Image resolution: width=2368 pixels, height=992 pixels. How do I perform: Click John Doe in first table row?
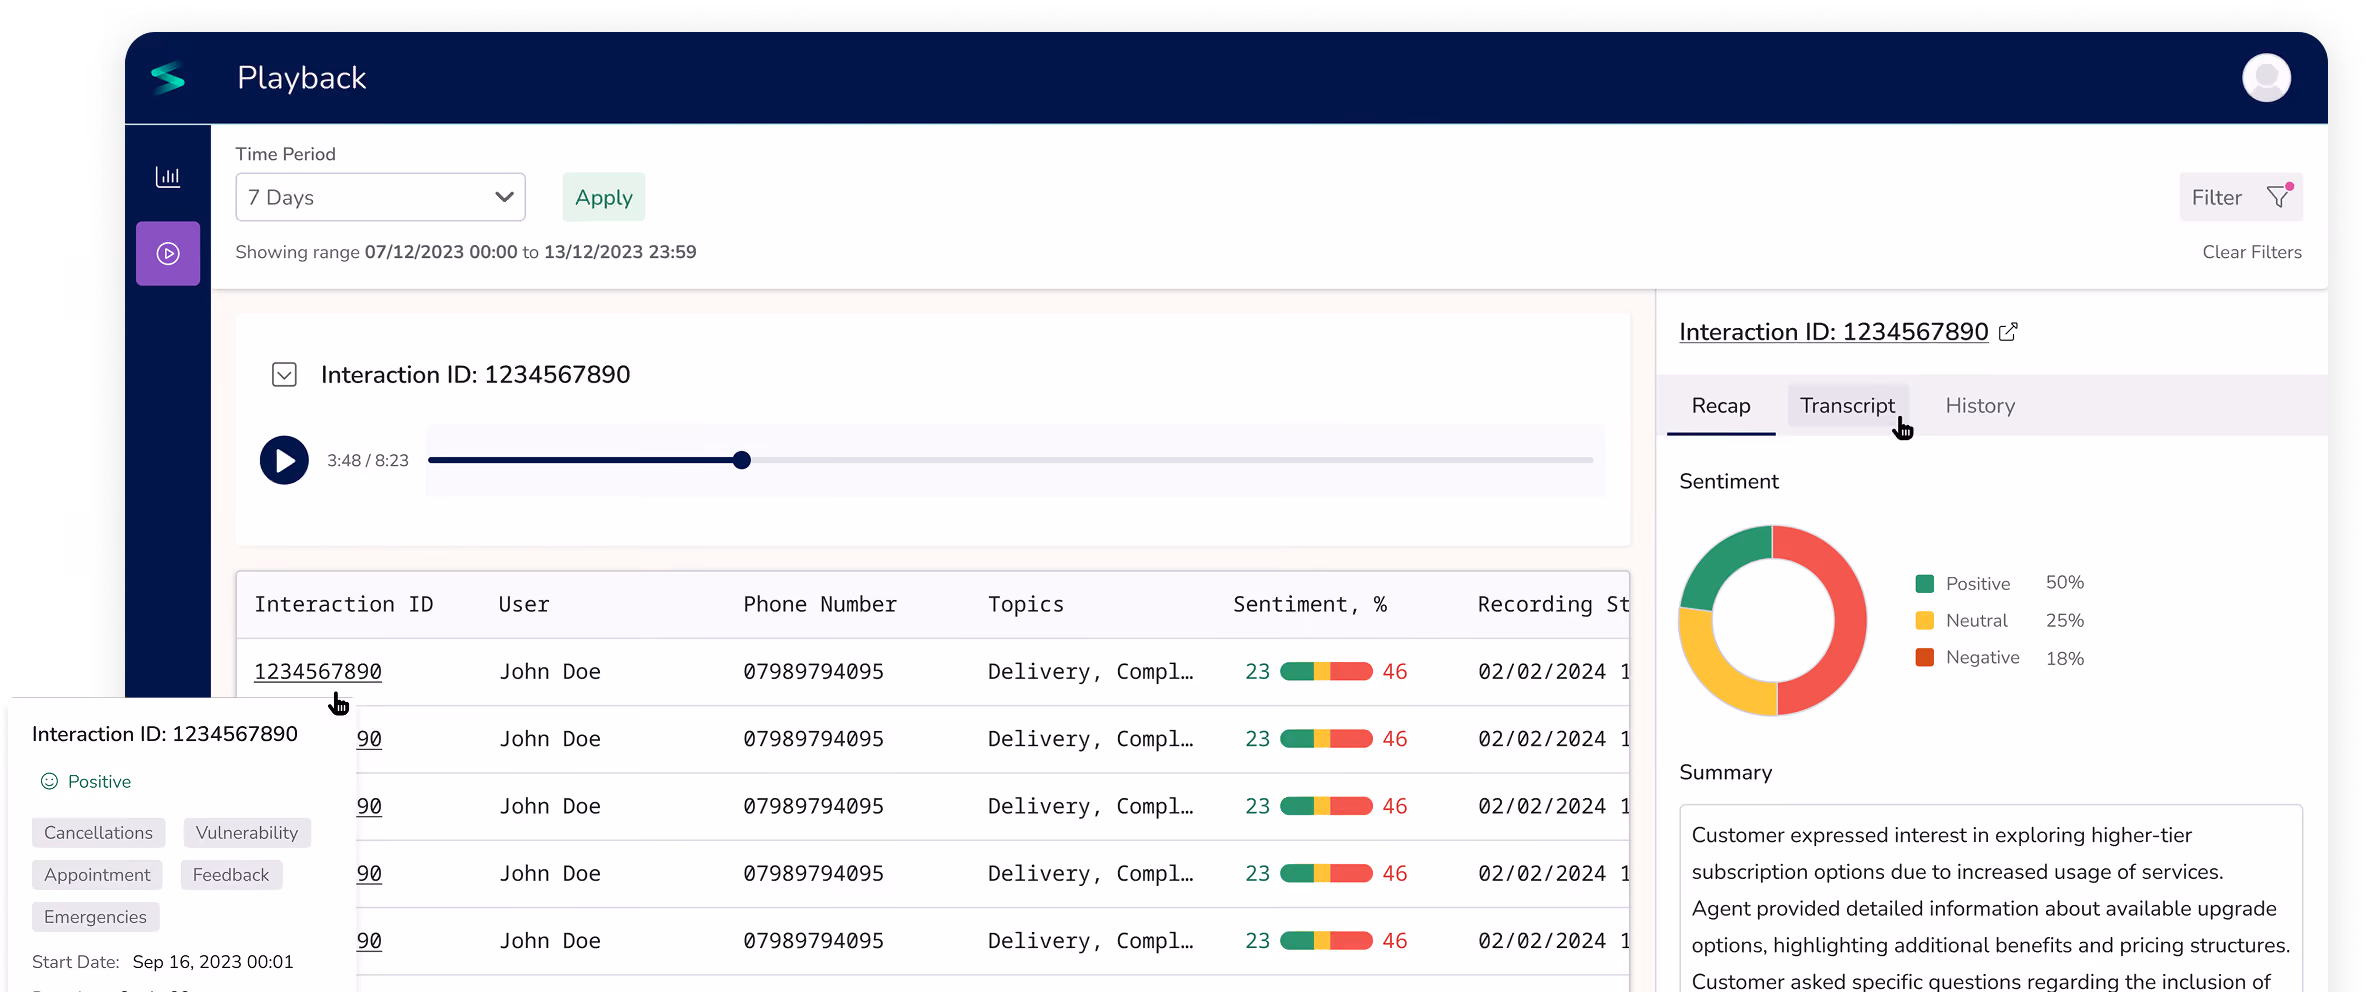[x=550, y=672]
